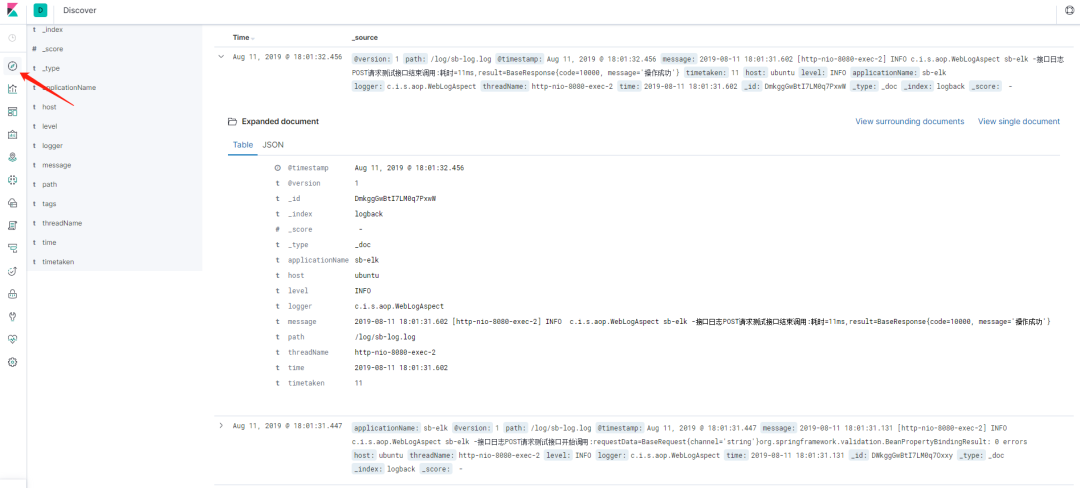Open Management gear icon in sidebar
This screenshot has height=488, width=1080.
click(12, 362)
